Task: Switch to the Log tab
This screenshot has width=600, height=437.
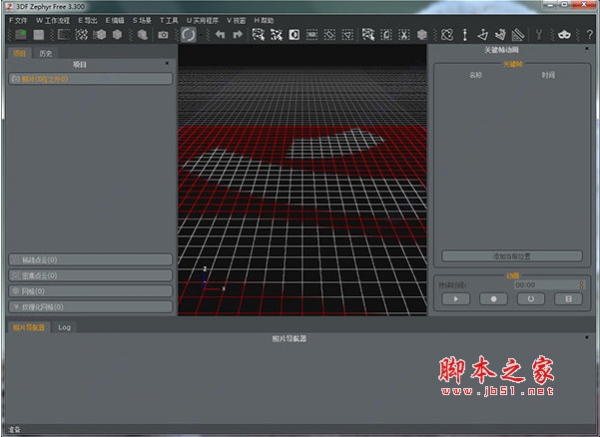Action: click(x=64, y=327)
